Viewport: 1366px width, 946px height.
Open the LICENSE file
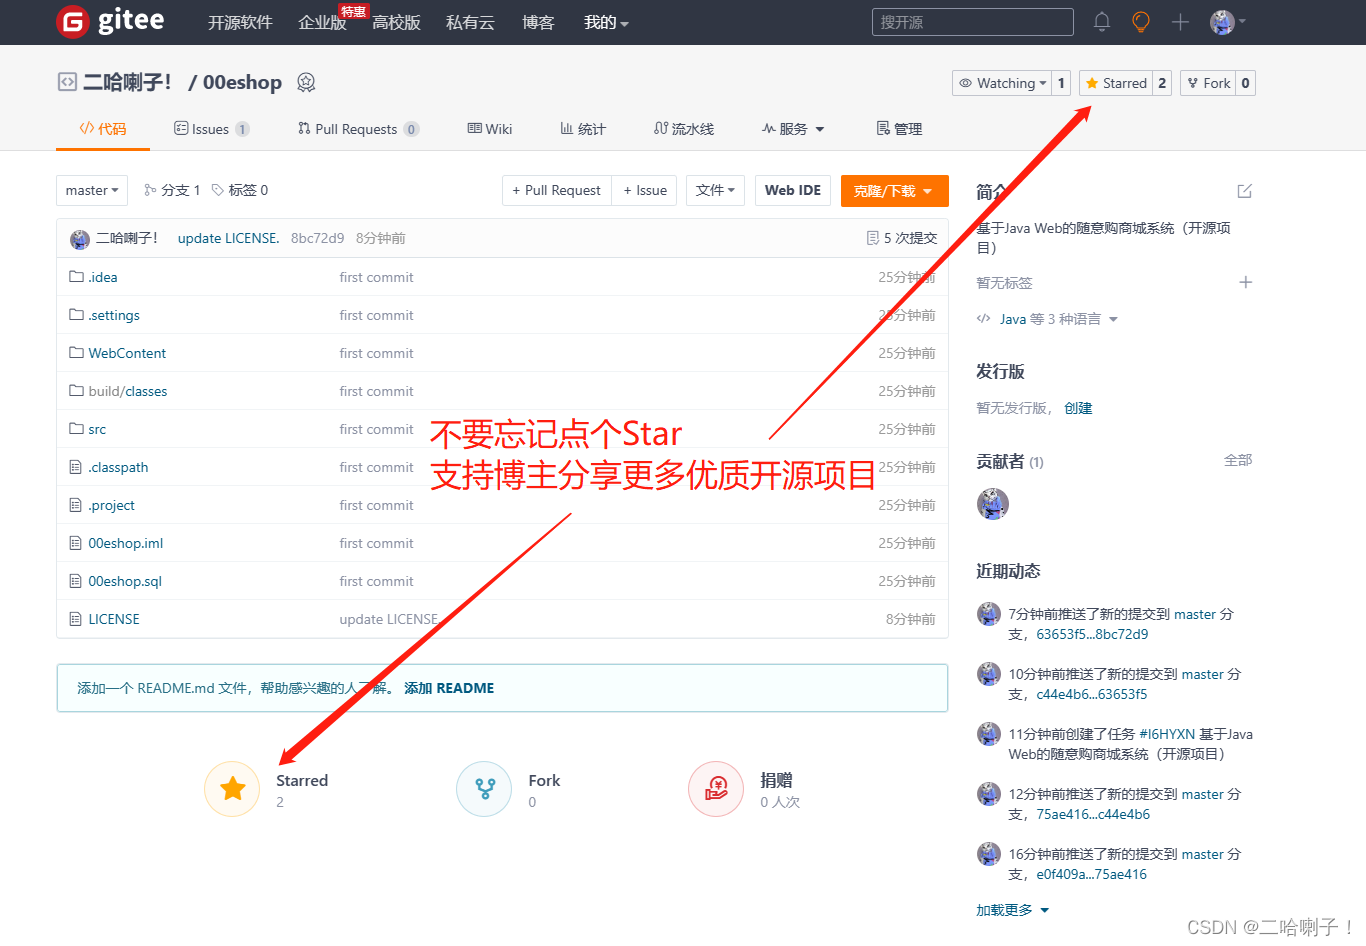114,619
